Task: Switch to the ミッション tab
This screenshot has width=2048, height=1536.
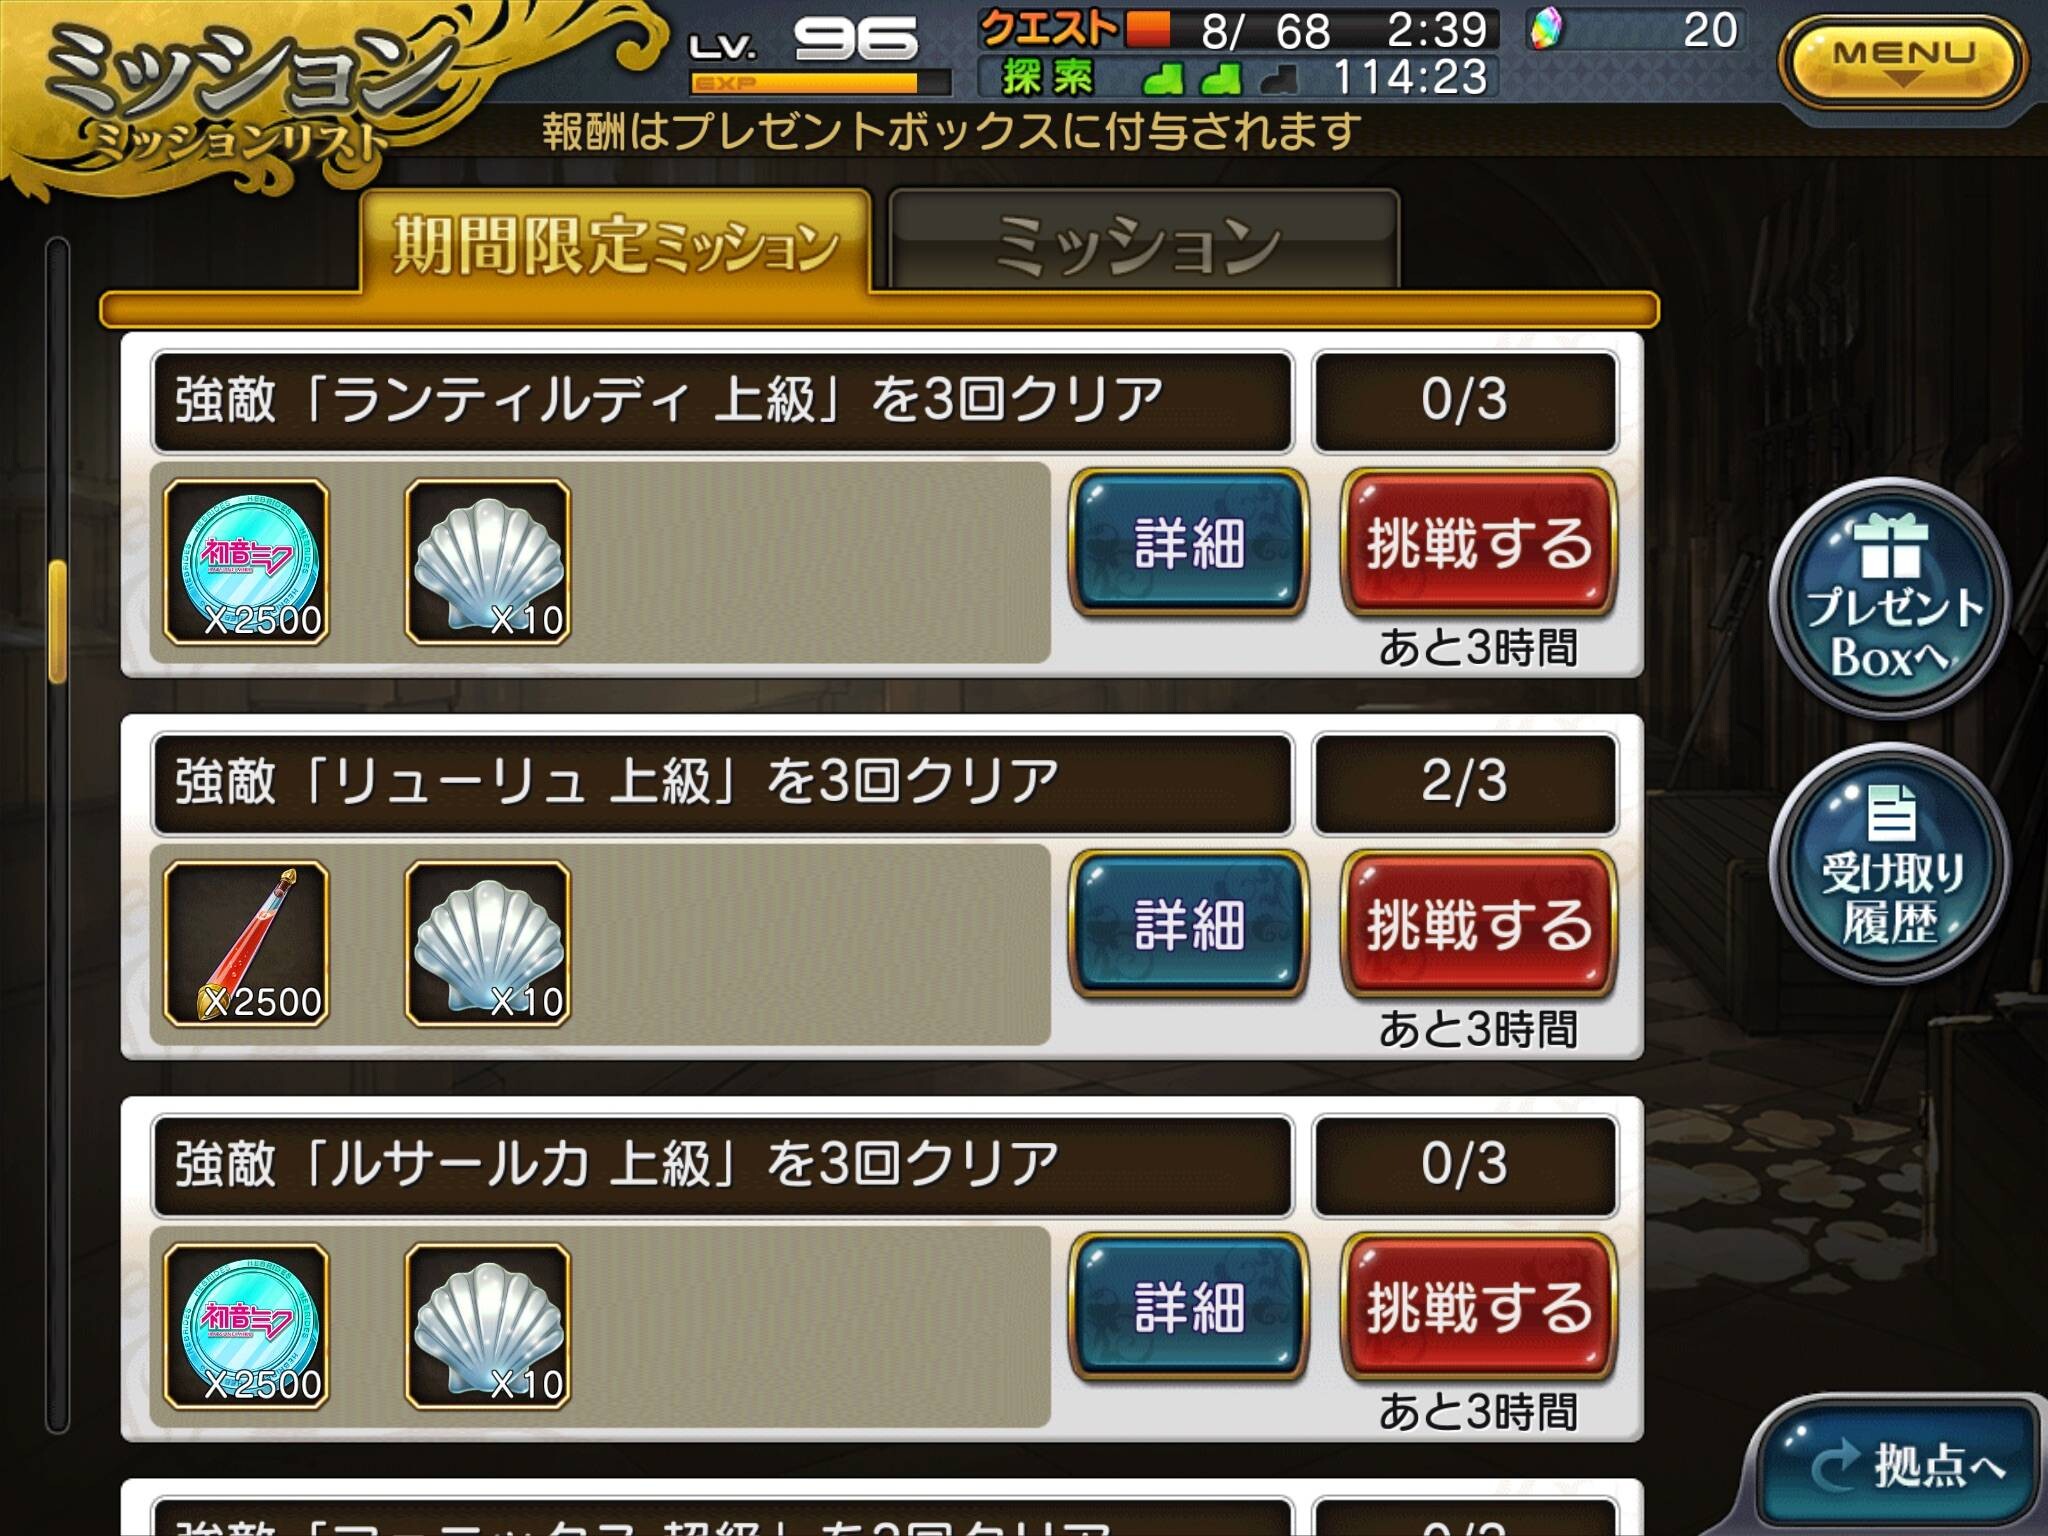Action: (x=1142, y=243)
